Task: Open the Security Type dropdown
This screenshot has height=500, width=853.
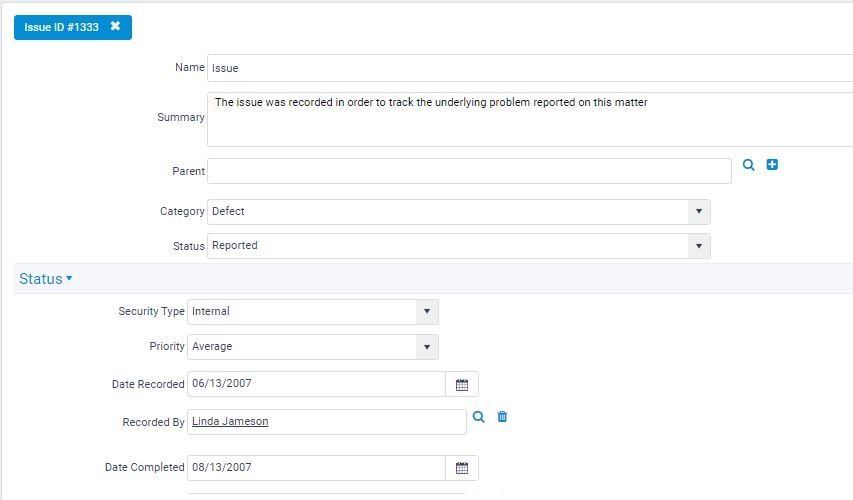Action: point(427,312)
